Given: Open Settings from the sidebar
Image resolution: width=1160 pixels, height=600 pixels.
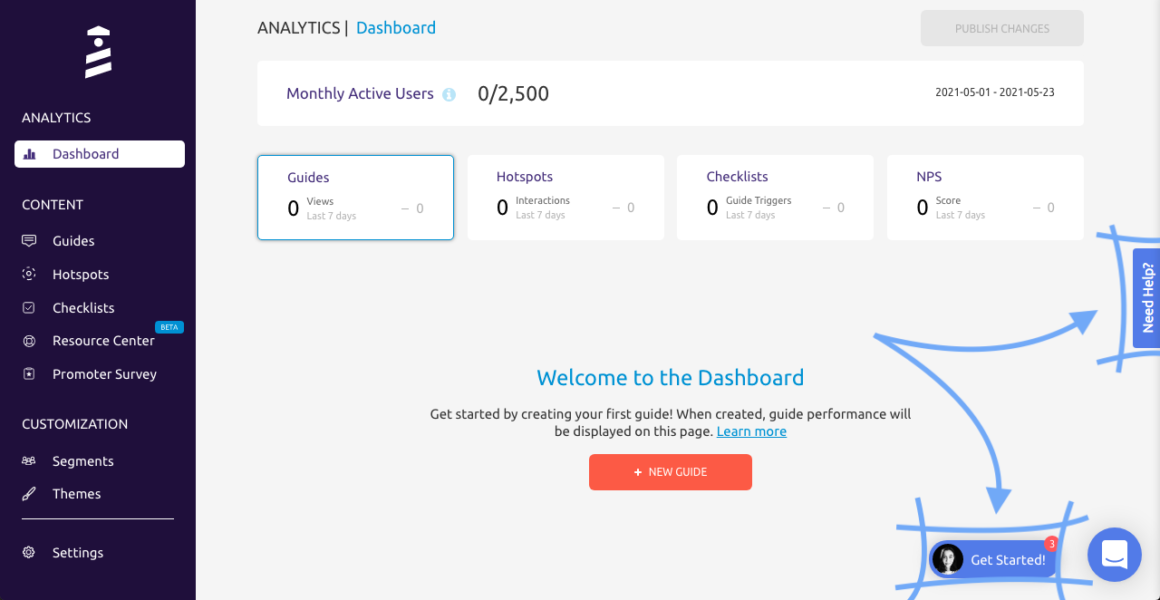Looking at the screenshot, I should click(78, 552).
